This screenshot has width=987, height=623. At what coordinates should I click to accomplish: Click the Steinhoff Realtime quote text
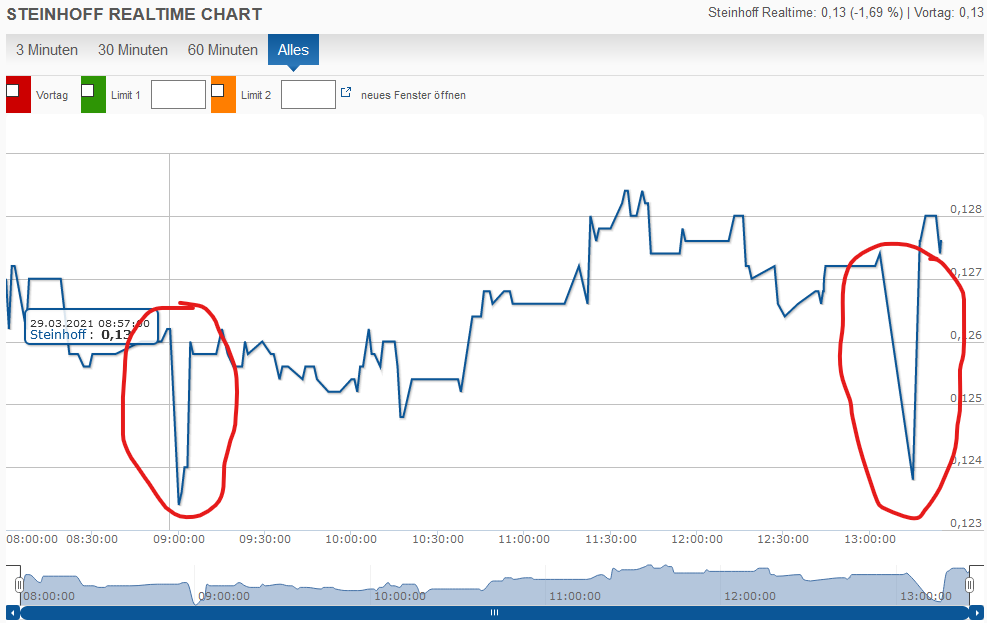tap(845, 13)
